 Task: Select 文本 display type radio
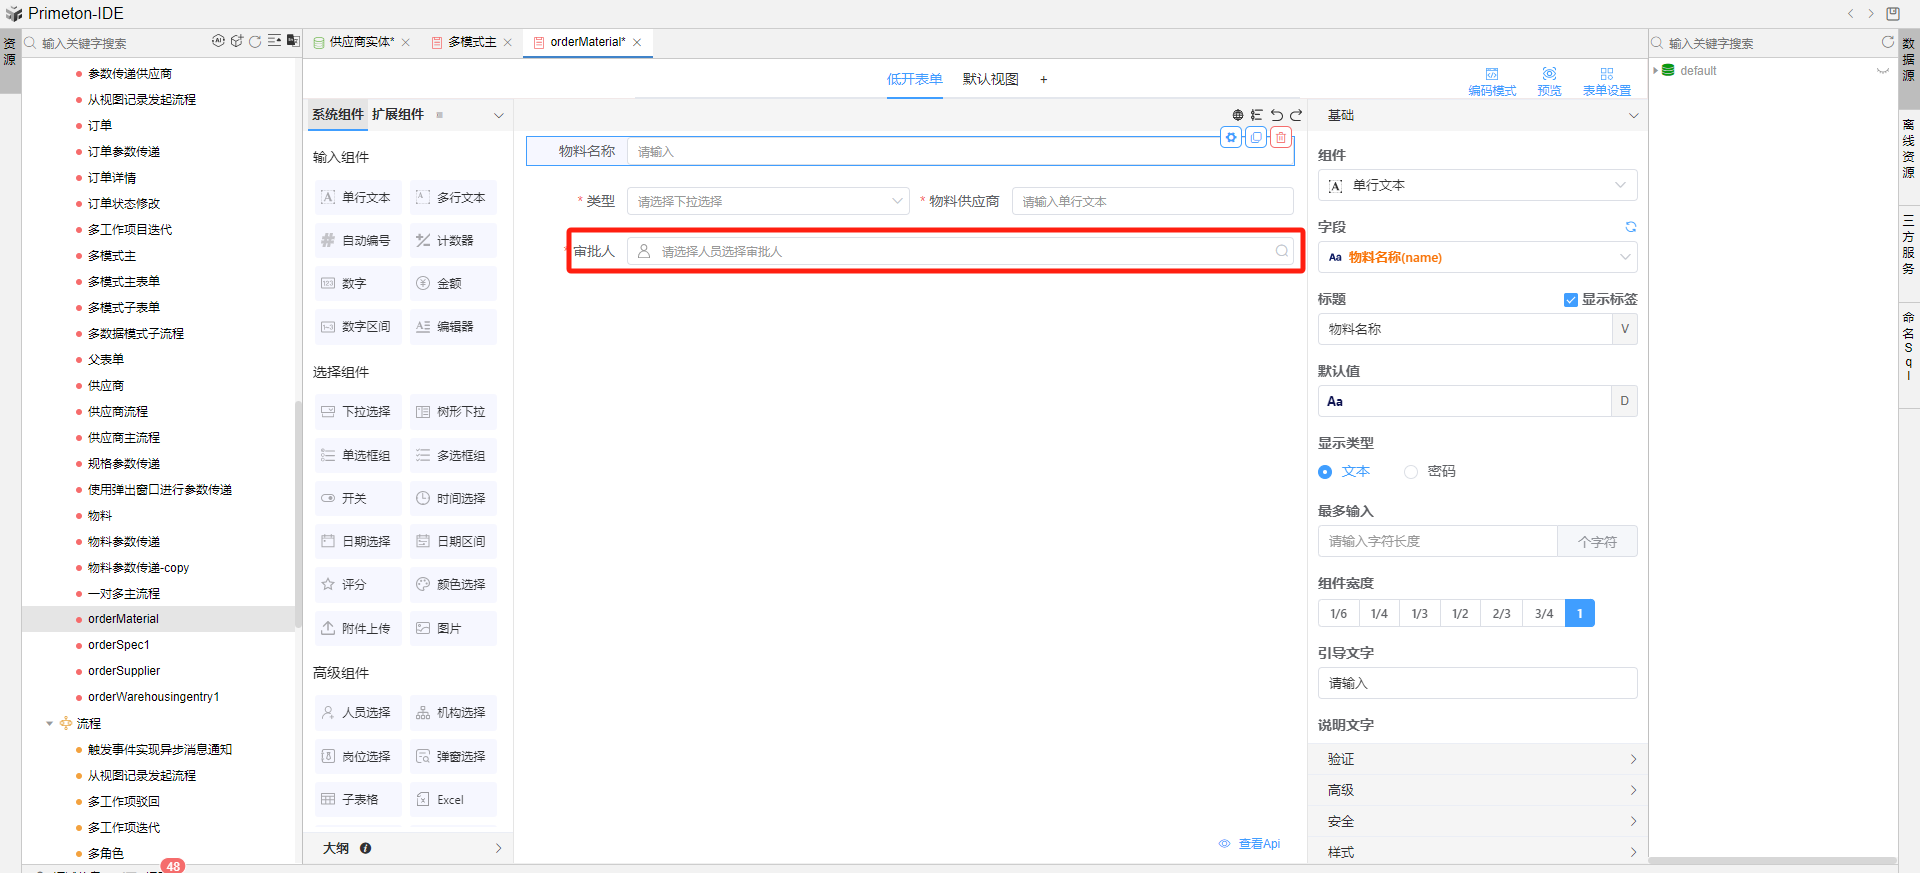[1325, 472]
